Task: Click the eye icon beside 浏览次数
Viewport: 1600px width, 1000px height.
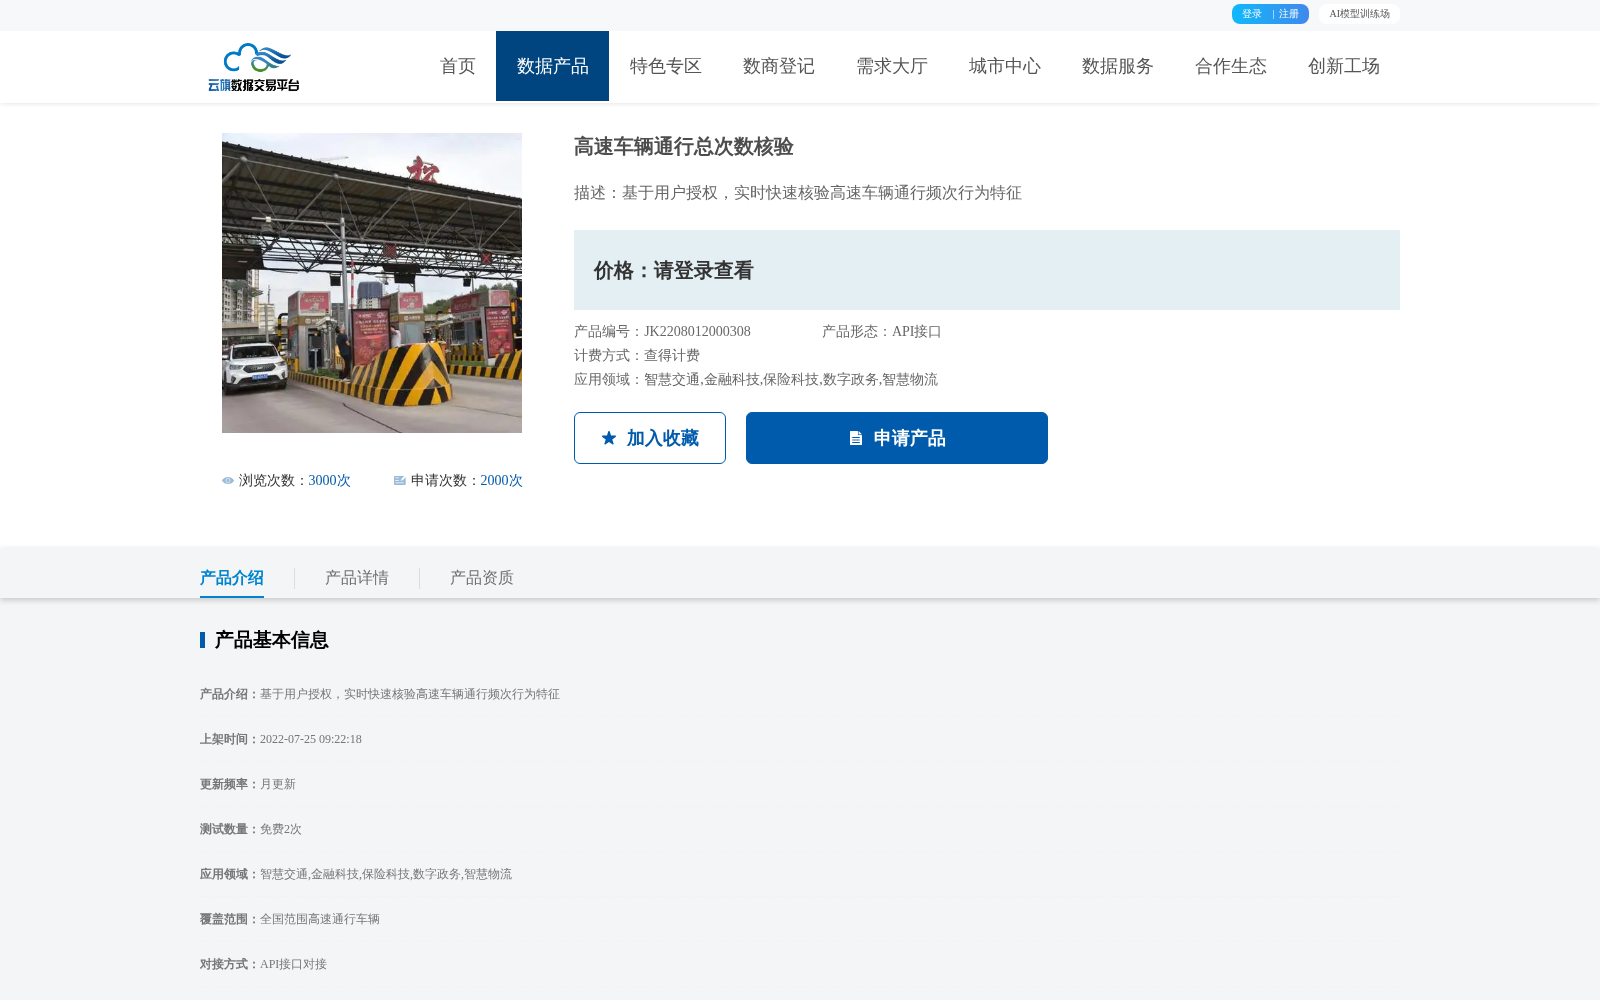Action: 228,481
